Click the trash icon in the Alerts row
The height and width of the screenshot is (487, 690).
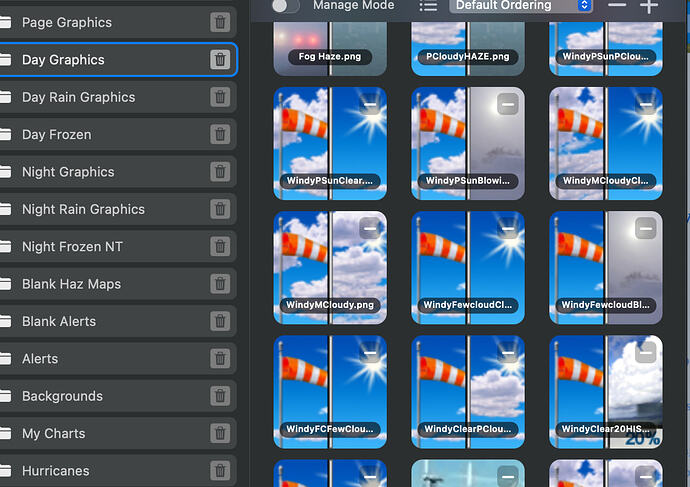pos(220,359)
